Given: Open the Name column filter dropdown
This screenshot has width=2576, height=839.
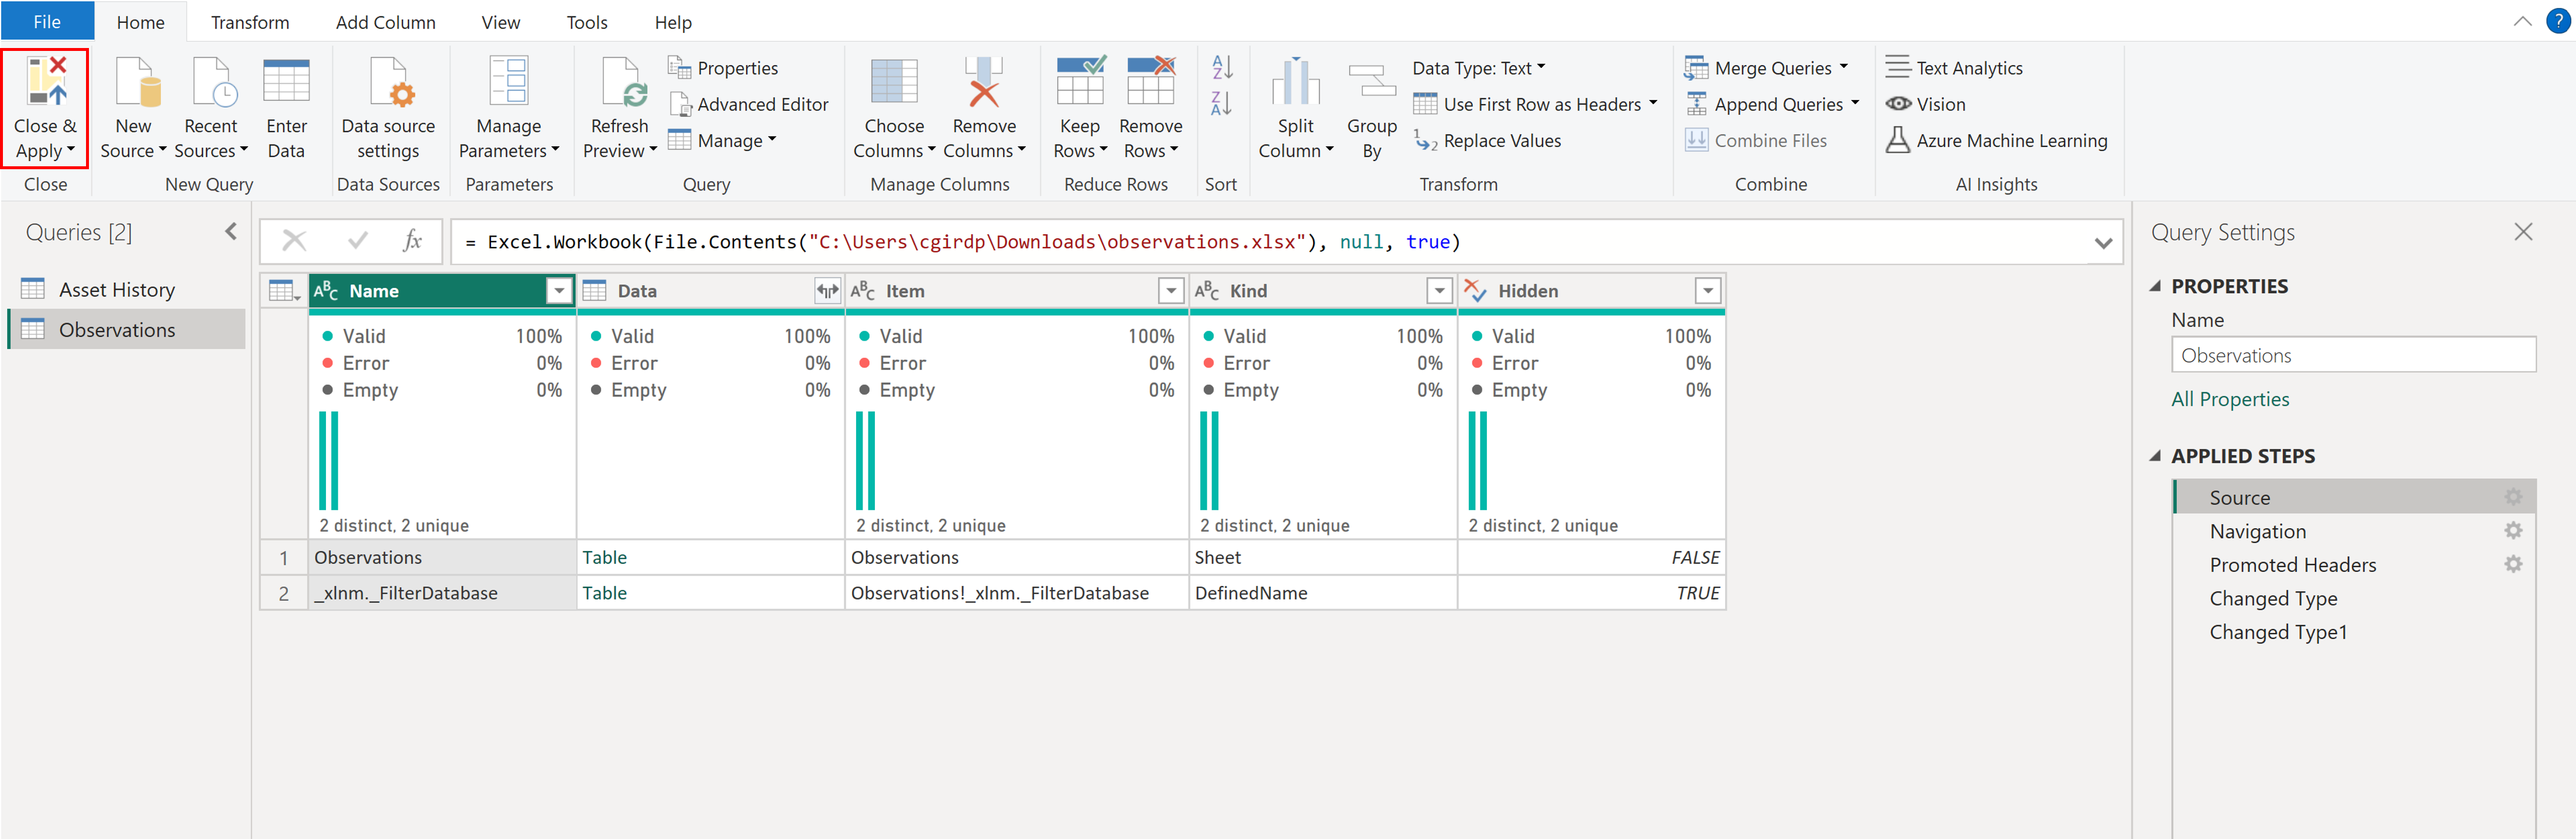Looking at the screenshot, I should (559, 291).
